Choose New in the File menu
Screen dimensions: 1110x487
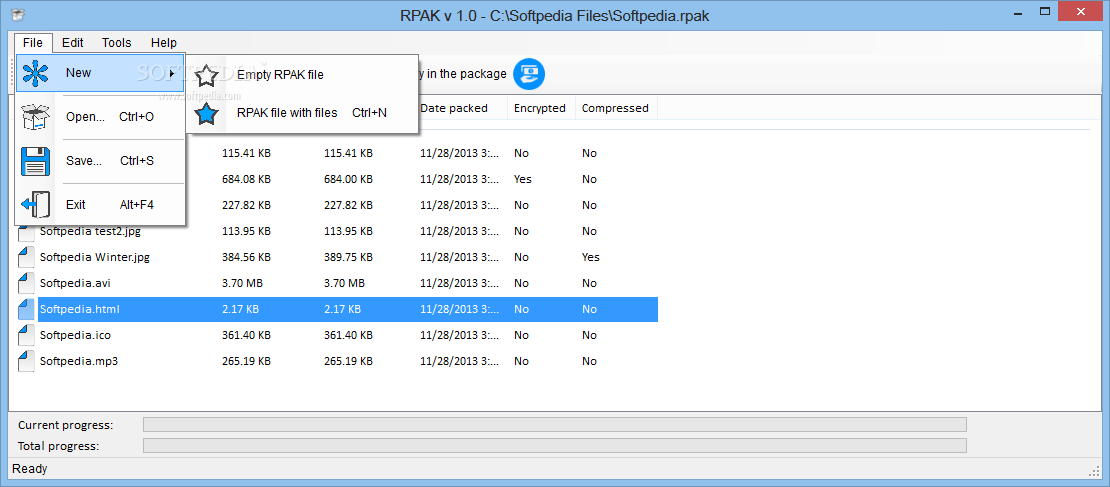[100, 73]
